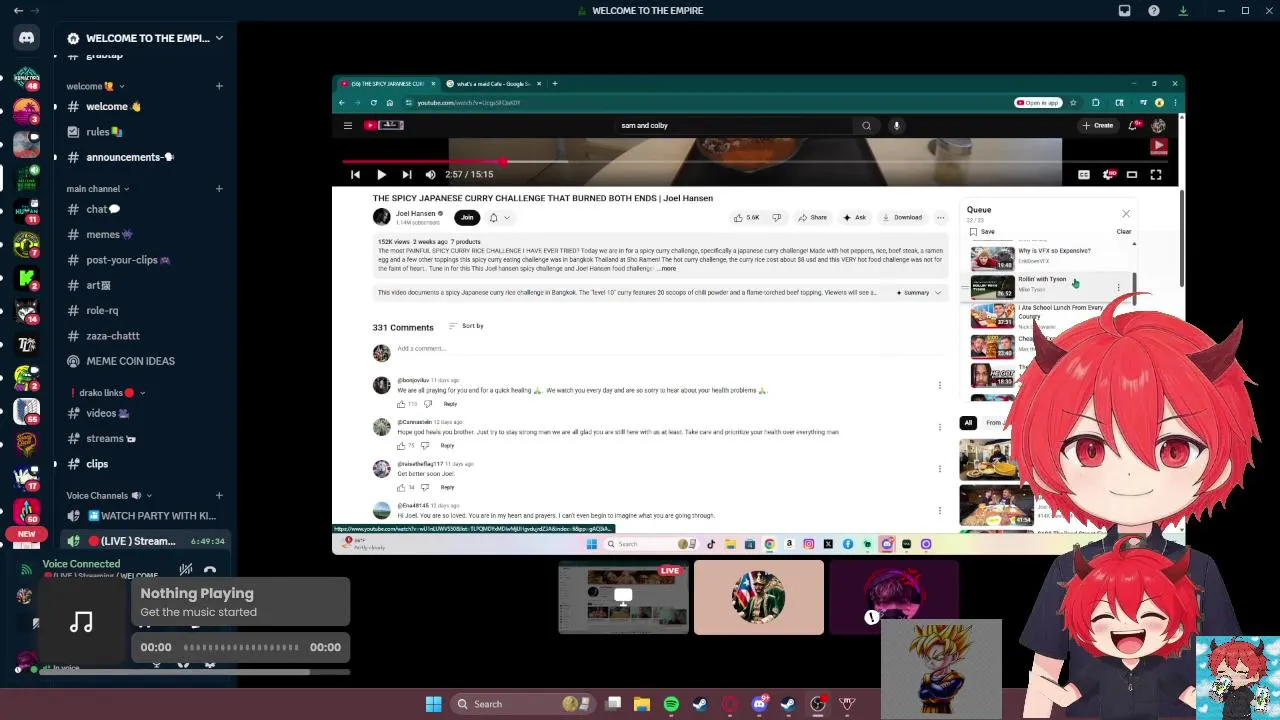Viewport: 1280px width, 720px height.
Task: Click the Discord download apps icon
Action: pyautogui.click(x=1183, y=10)
